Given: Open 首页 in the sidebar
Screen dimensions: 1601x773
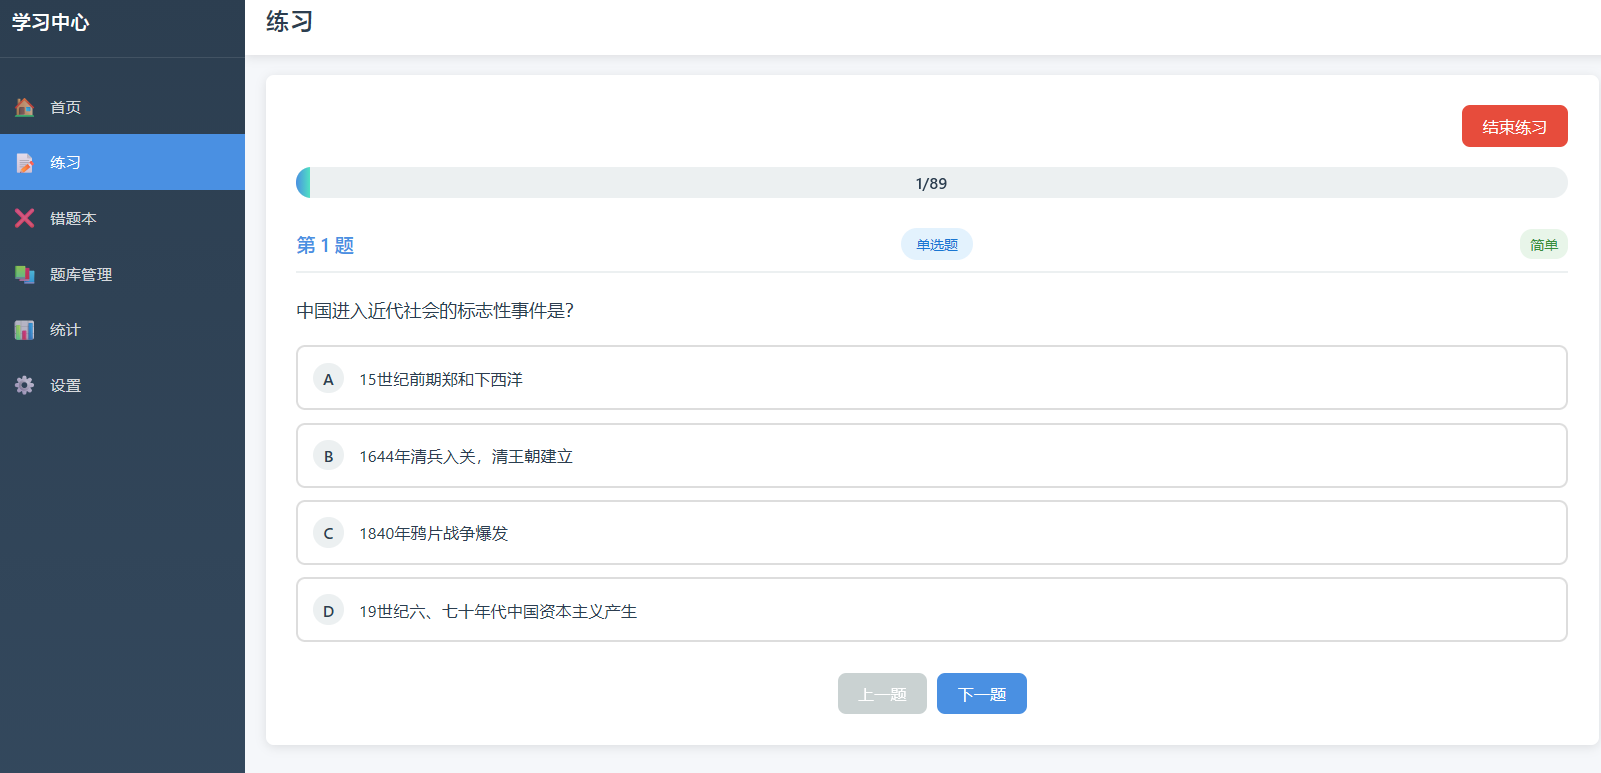Looking at the screenshot, I should (122, 107).
